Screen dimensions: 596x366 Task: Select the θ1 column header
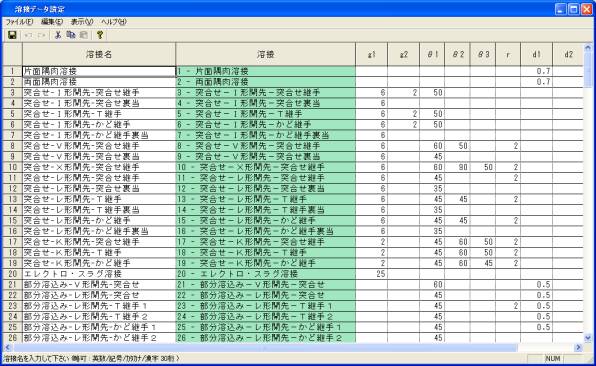coord(432,54)
